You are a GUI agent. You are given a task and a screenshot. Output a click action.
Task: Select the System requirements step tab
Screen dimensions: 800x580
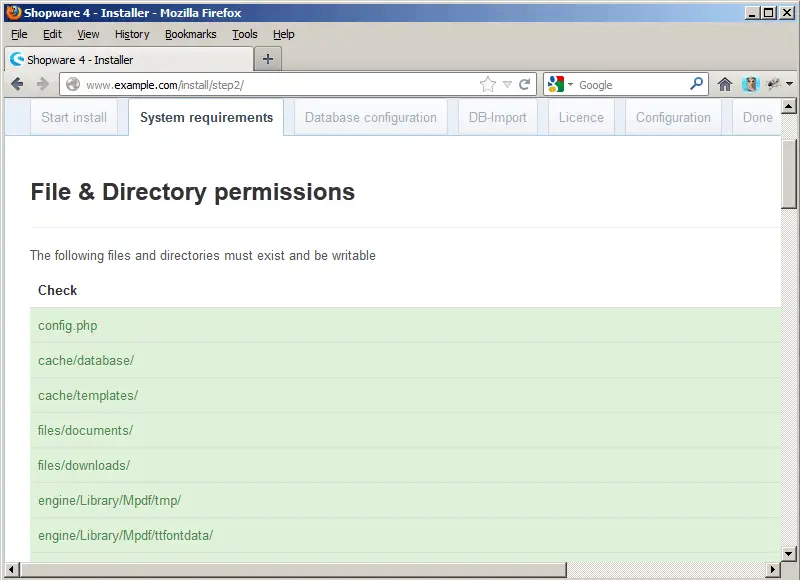206,117
